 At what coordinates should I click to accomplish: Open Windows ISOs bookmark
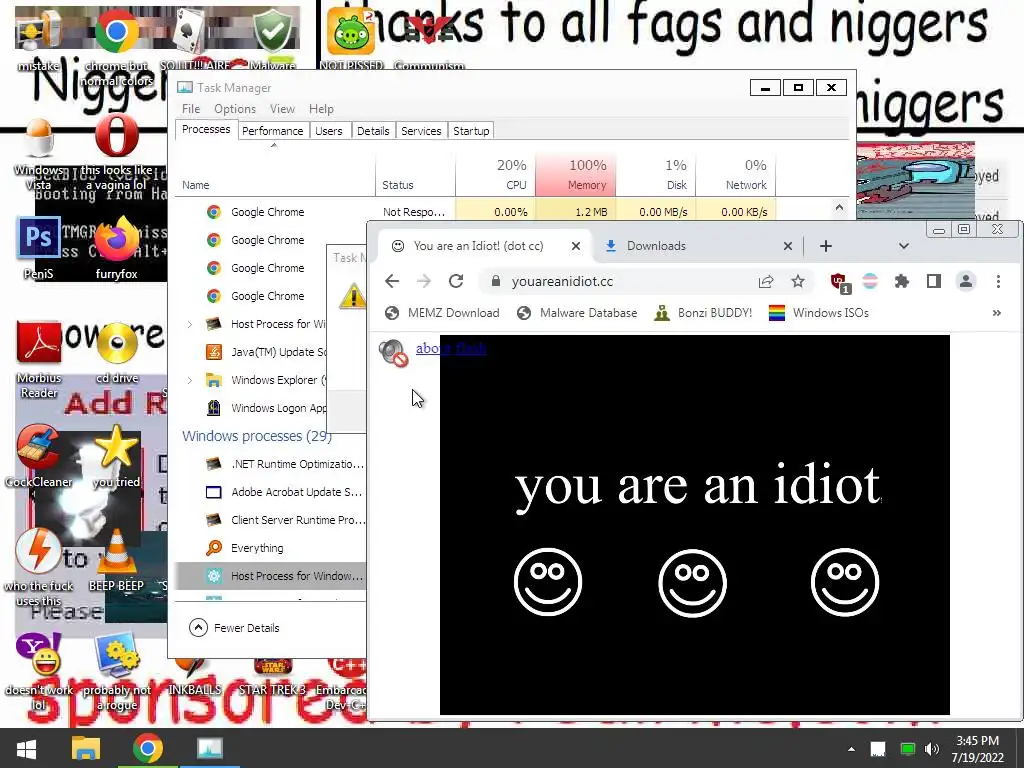click(818, 313)
